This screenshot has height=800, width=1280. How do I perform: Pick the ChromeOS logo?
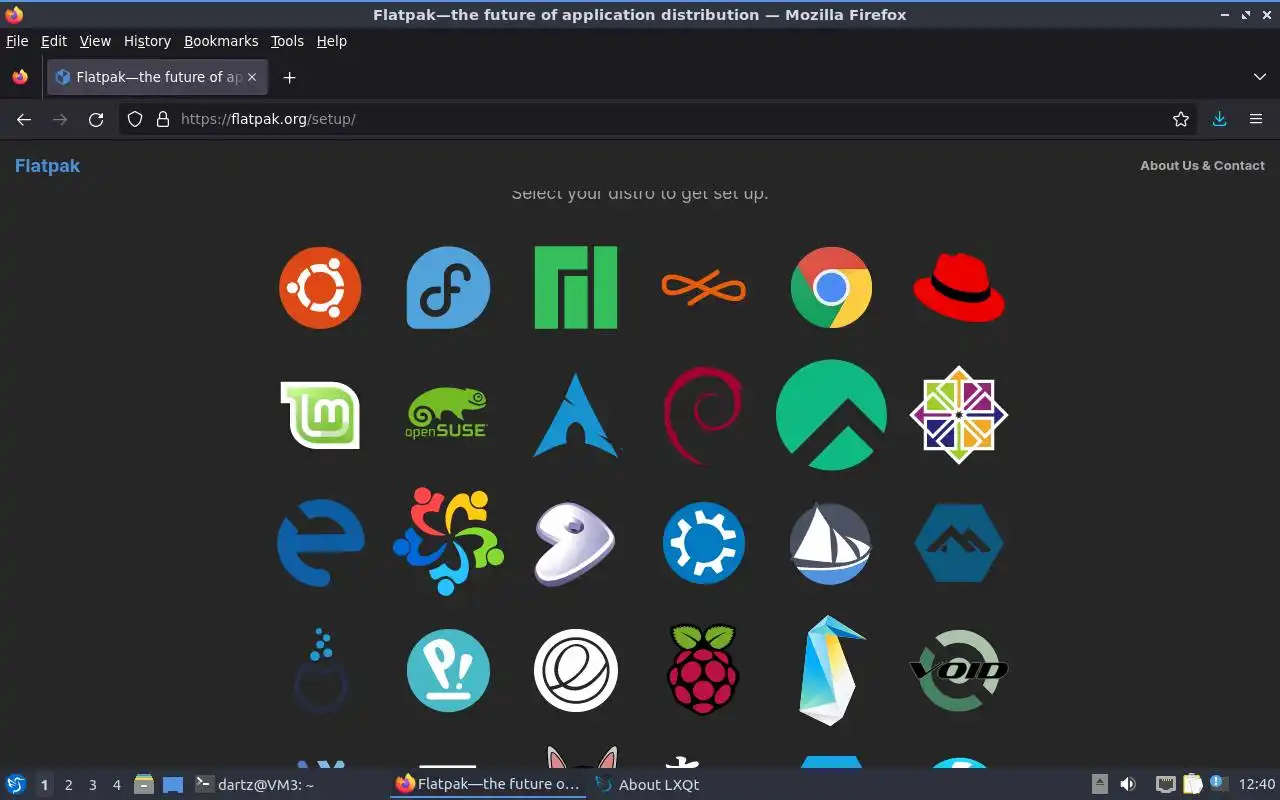[x=831, y=288]
